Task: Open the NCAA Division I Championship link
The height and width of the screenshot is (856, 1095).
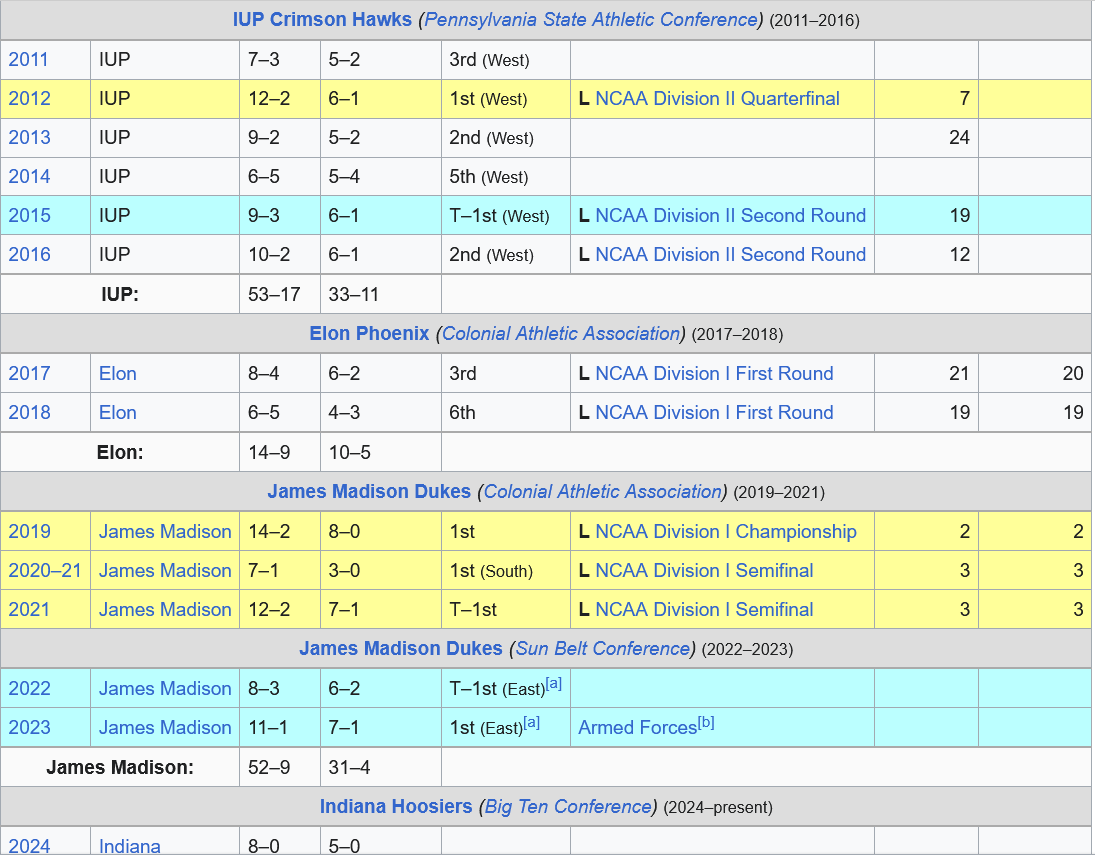Action: click(x=725, y=532)
